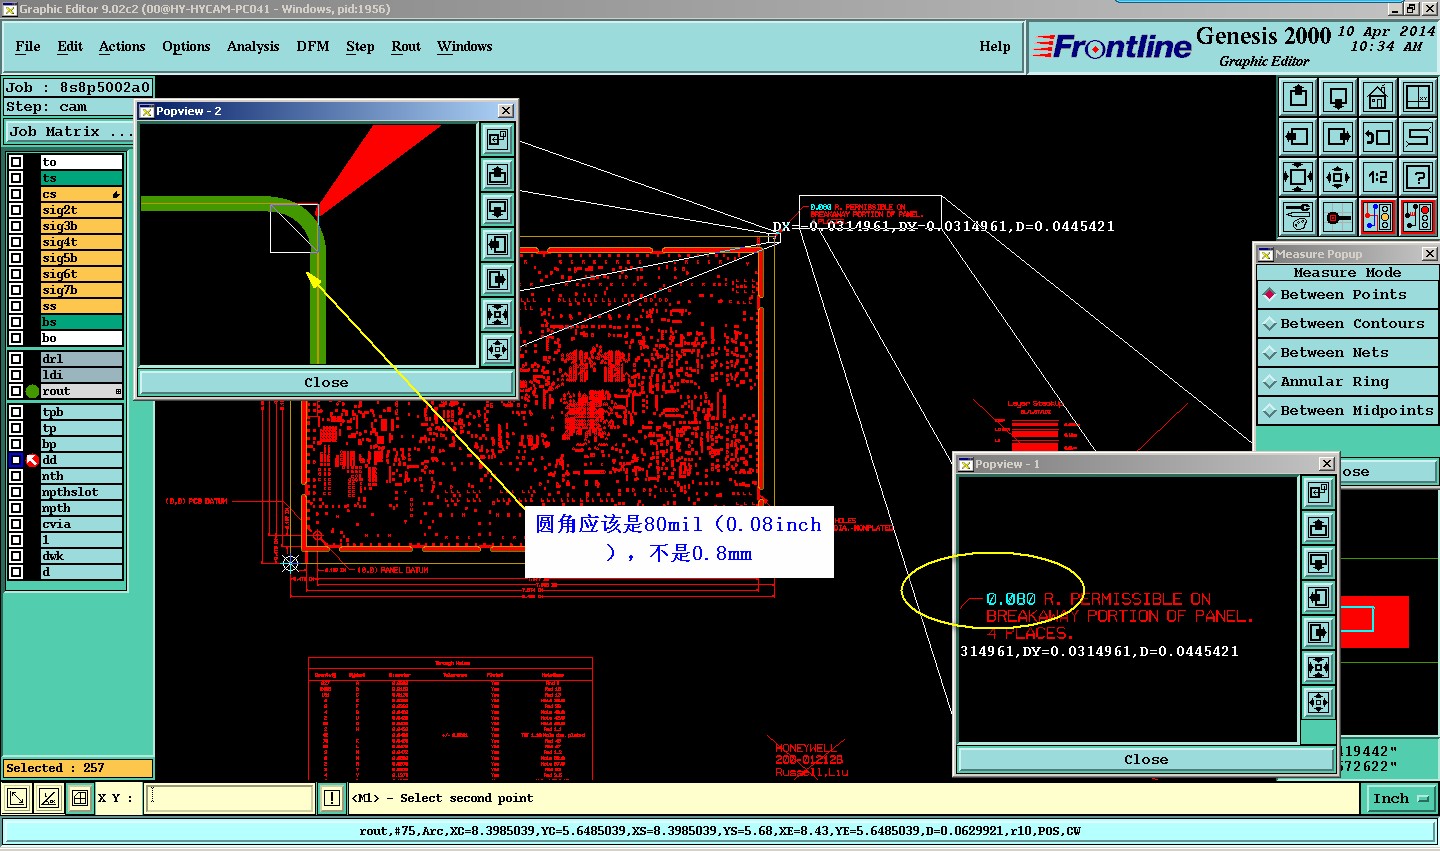
Task: Click the red arrow marker on dd layer
Action: [32, 460]
